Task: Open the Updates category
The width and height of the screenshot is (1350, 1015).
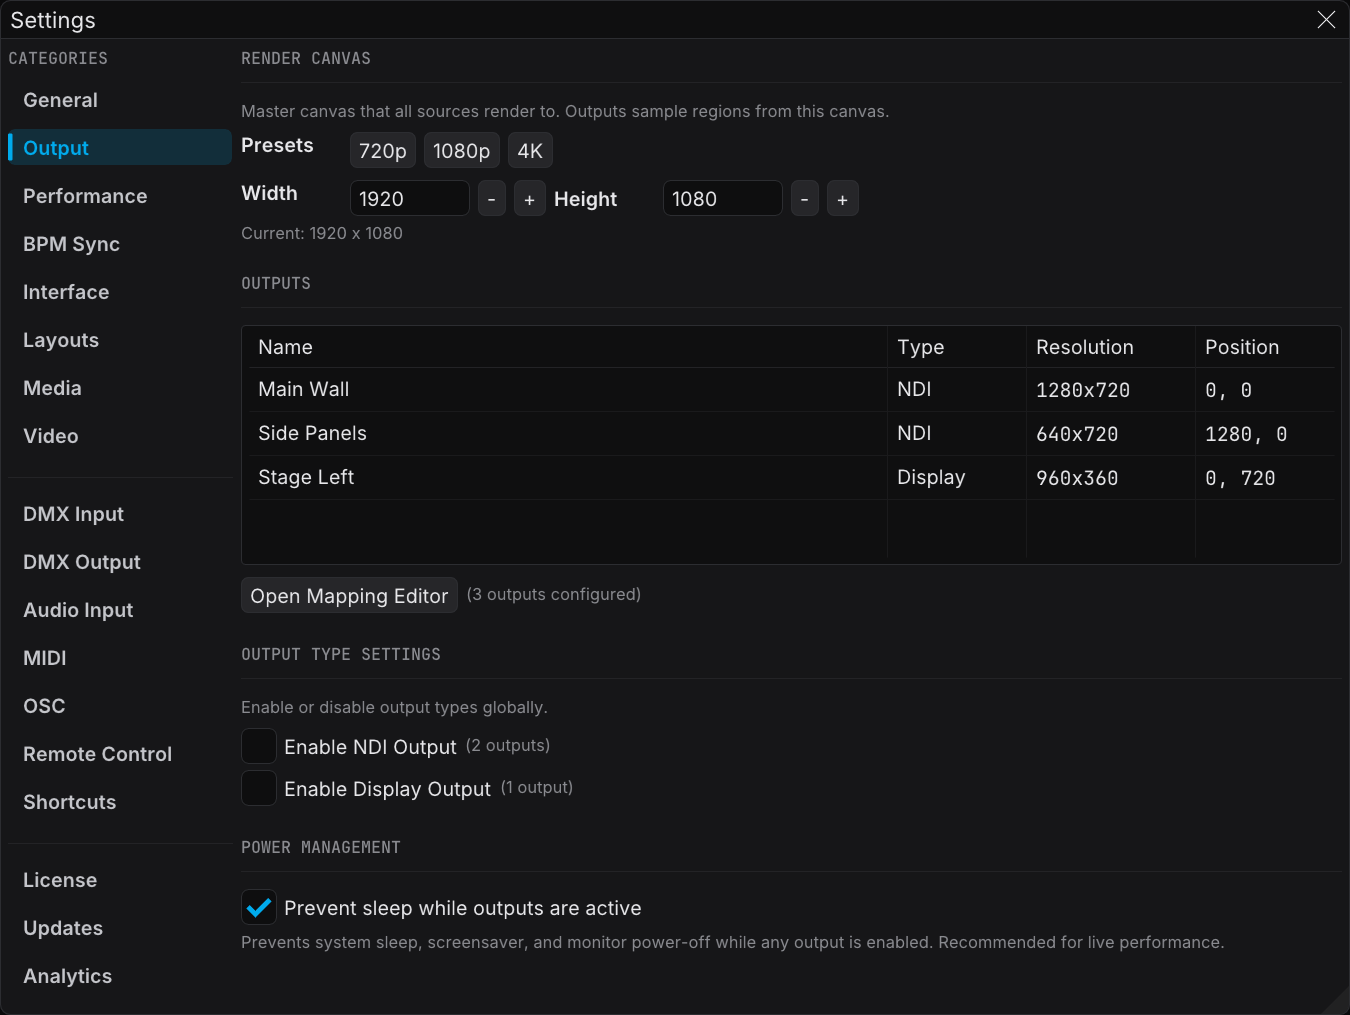Action: point(120,928)
